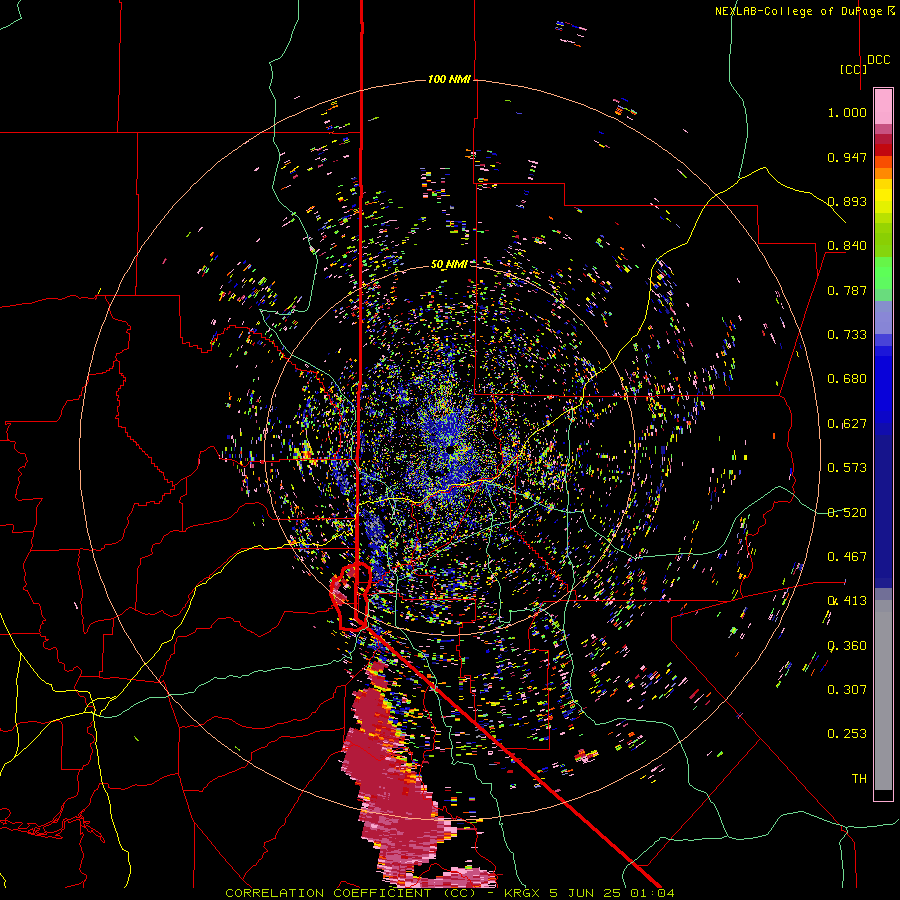Select the 0.573 color scale value

point(847,468)
